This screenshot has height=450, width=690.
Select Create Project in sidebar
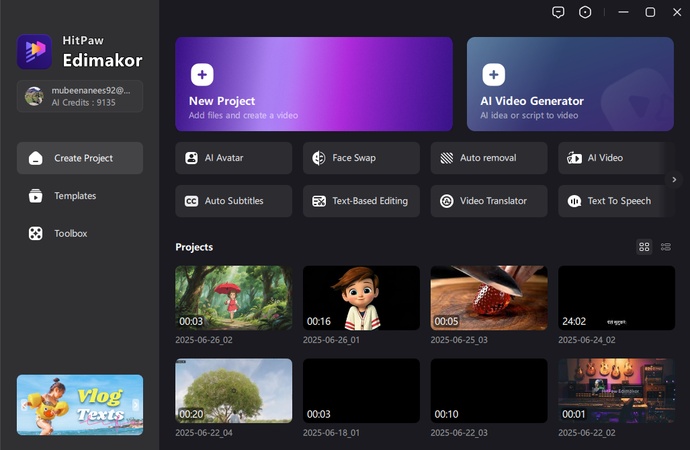80,158
